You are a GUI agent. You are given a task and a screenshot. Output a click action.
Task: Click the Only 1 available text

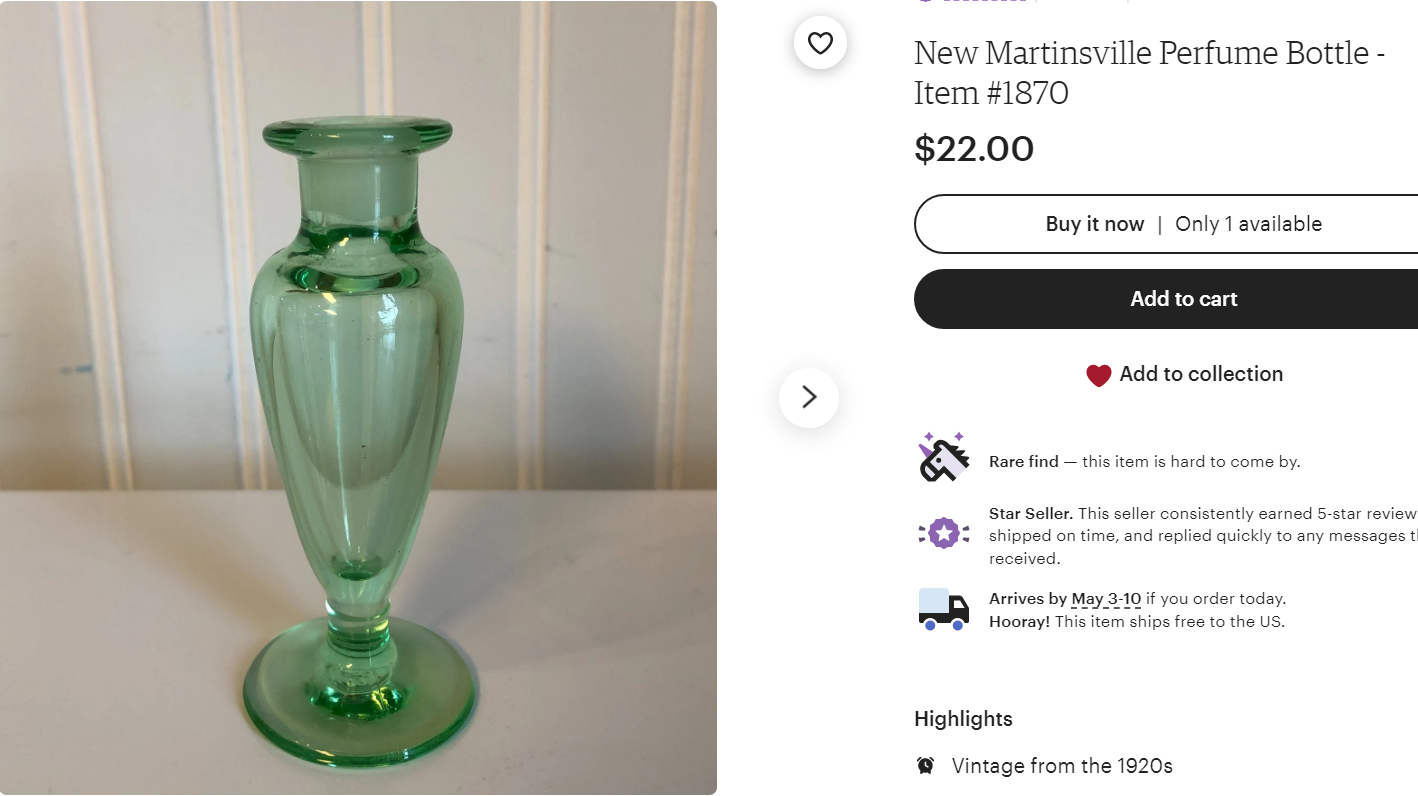(x=1248, y=224)
